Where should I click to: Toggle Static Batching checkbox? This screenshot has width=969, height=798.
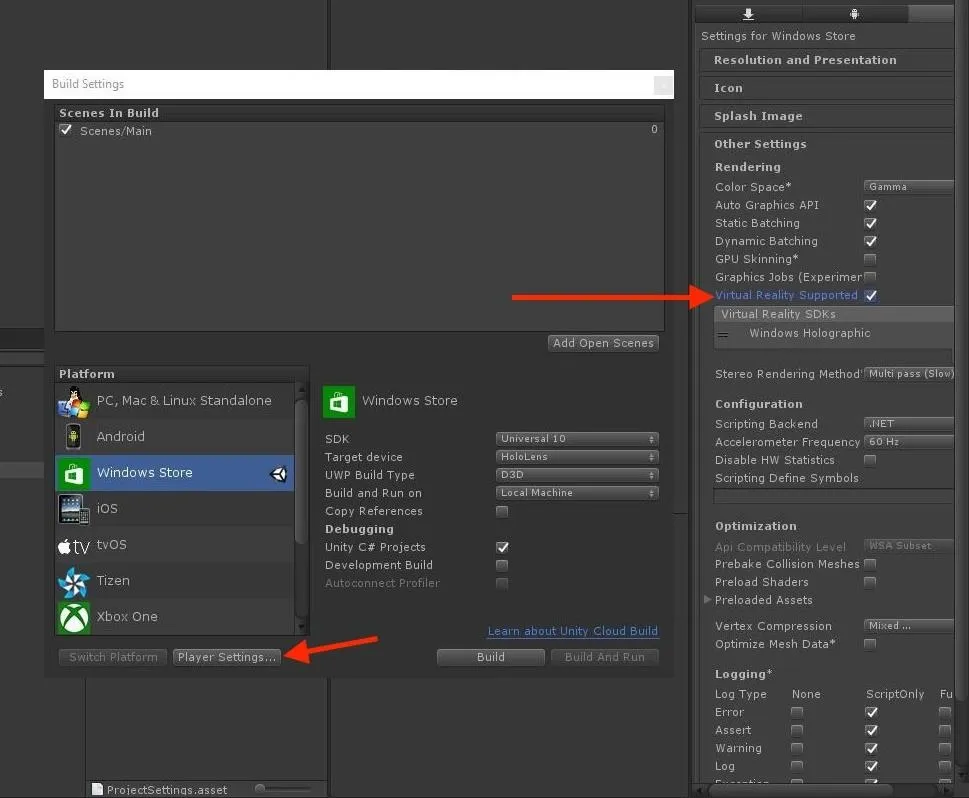tap(870, 223)
